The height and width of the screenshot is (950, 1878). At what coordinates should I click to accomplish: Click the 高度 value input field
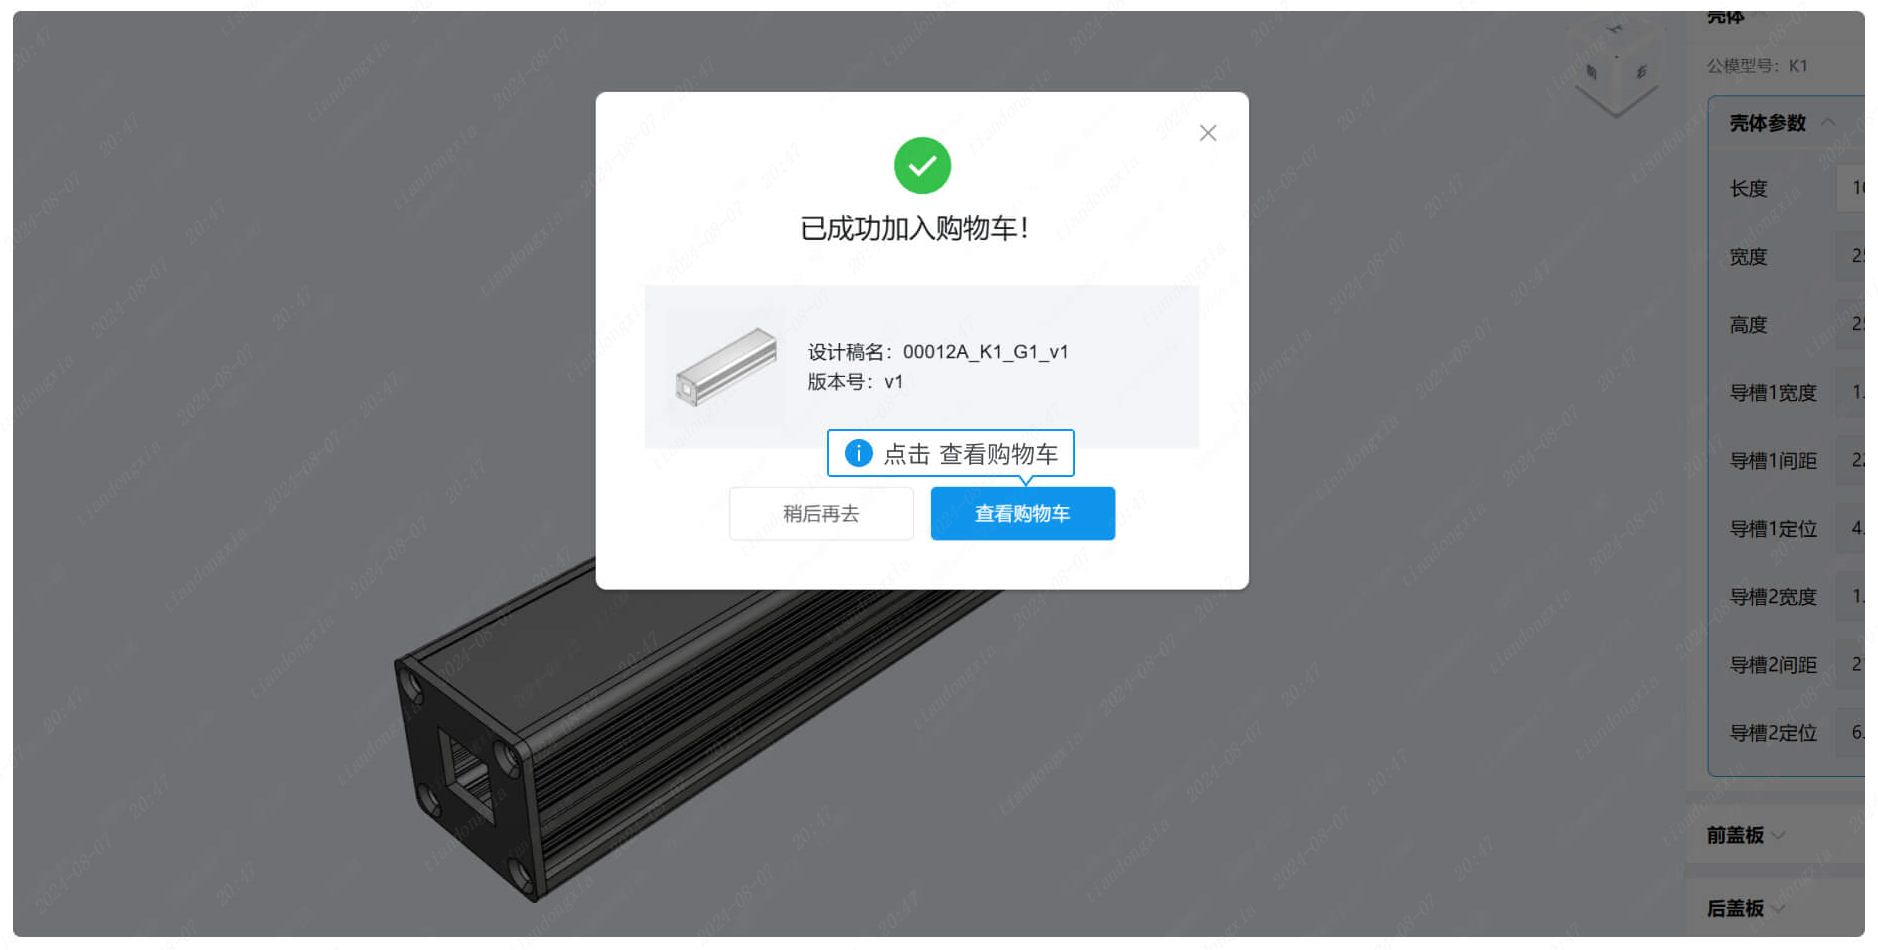click(1851, 324)
